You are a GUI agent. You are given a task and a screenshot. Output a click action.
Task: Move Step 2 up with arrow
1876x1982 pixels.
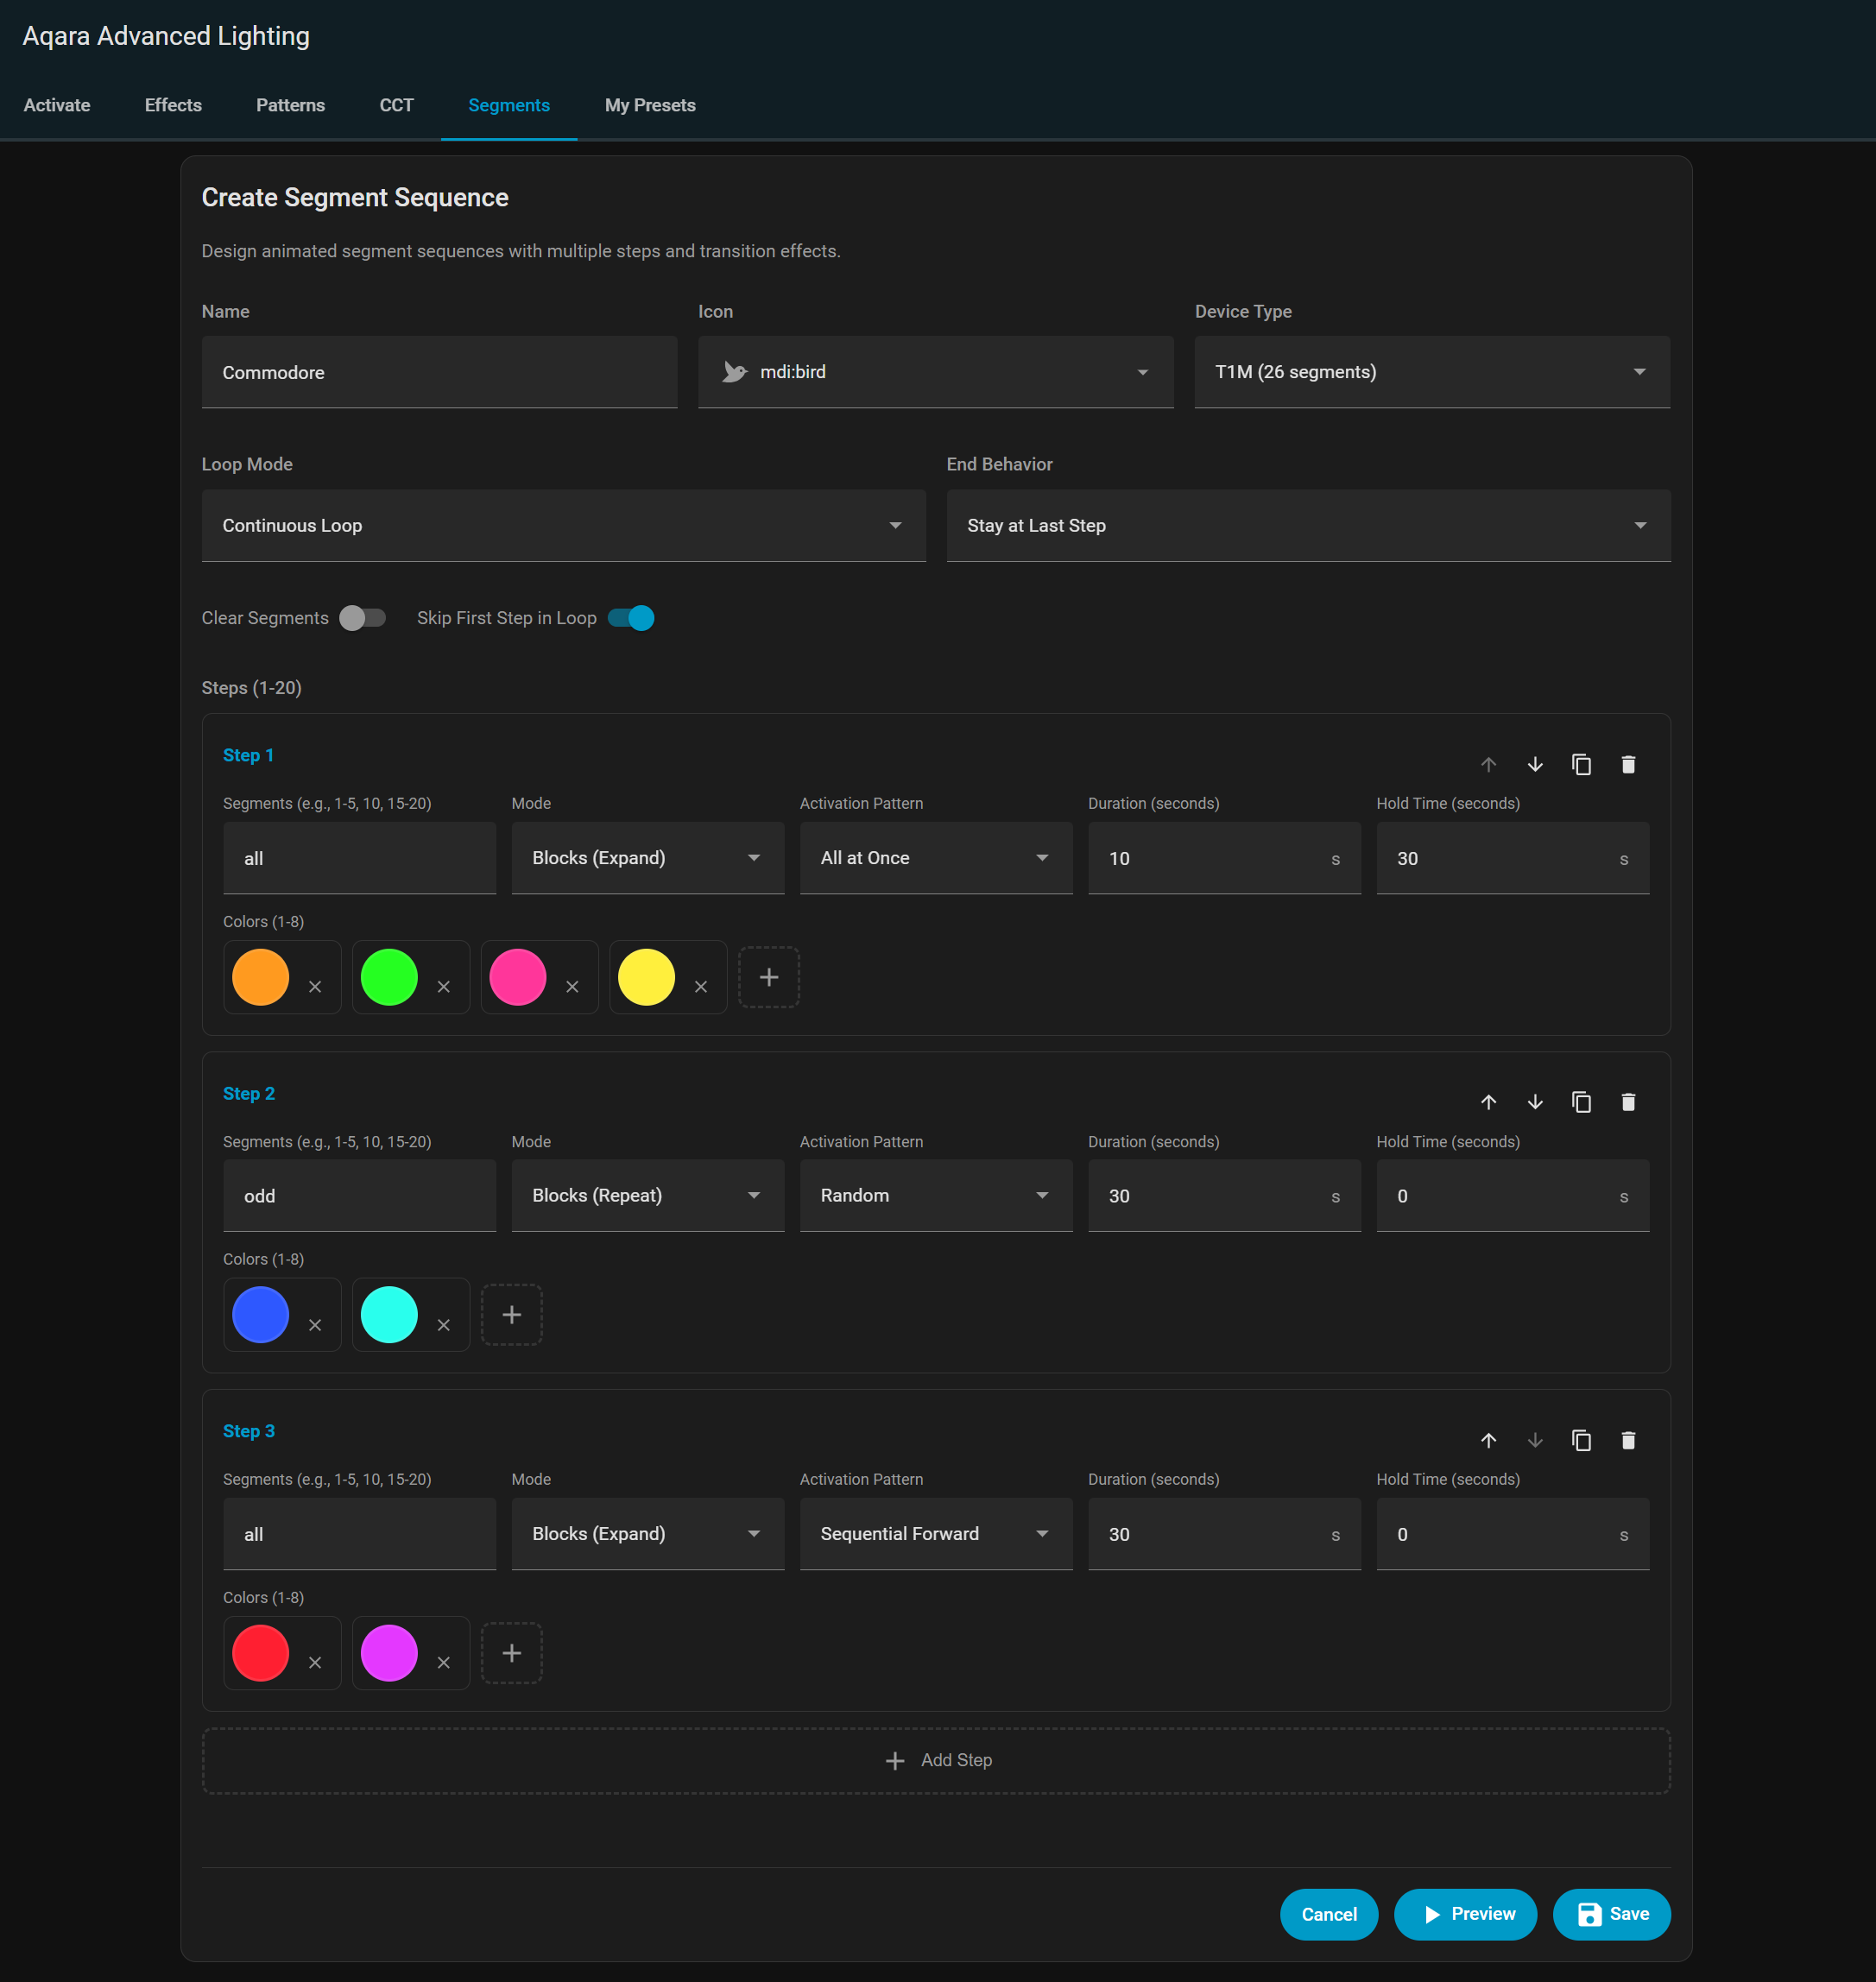point(1488,1102)
